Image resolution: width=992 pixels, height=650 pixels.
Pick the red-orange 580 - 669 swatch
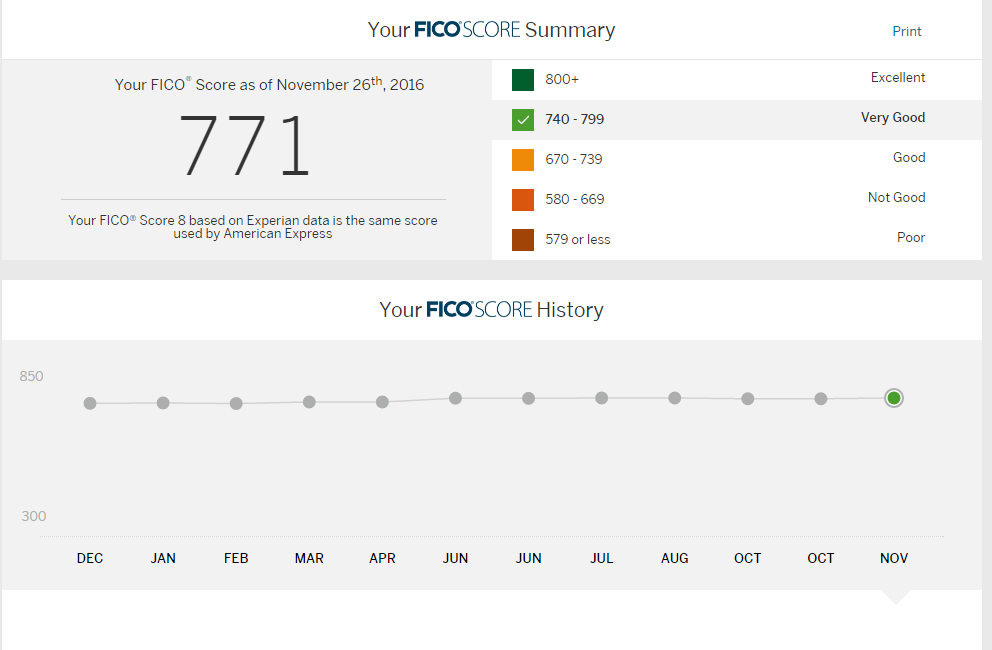click(523, 200)
